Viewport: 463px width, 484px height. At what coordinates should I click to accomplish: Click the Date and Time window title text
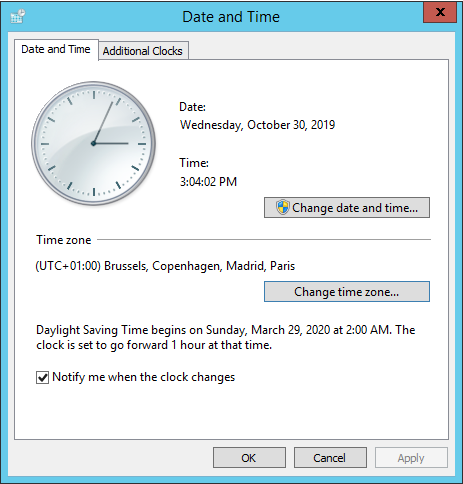click(x=231, y=17)
